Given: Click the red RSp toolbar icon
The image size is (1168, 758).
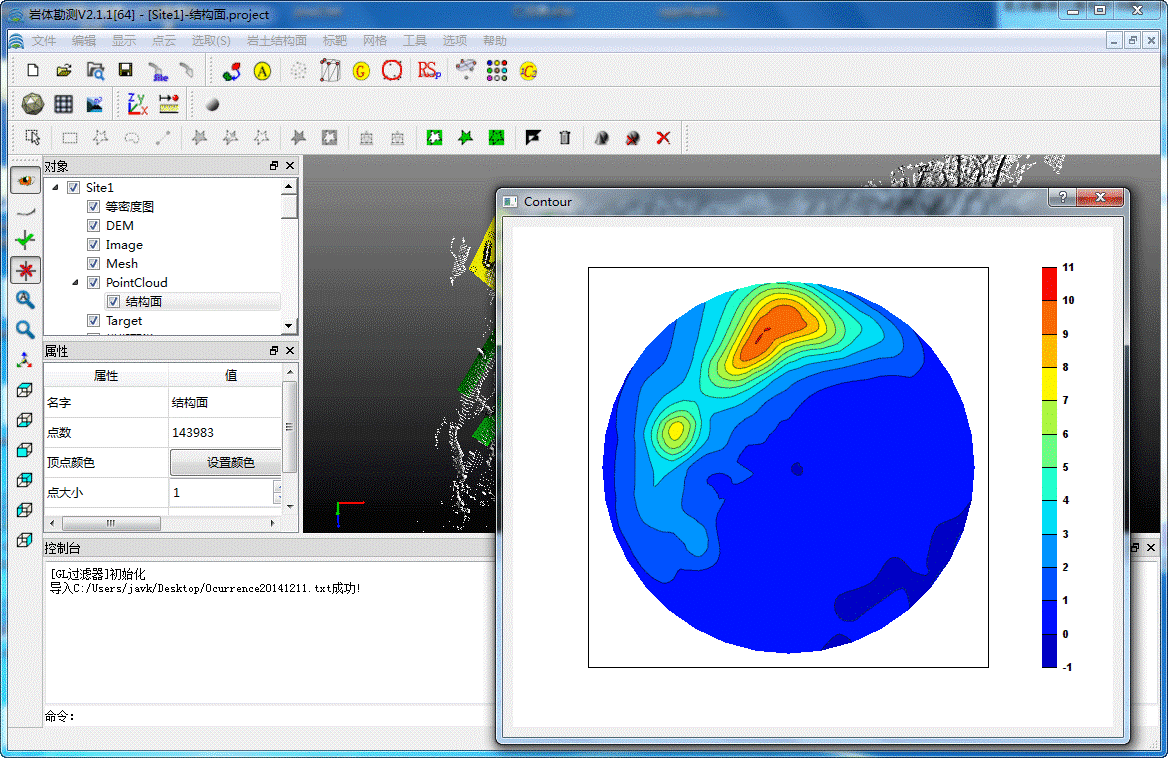Looking at the screenshot, I should point(429,71).
